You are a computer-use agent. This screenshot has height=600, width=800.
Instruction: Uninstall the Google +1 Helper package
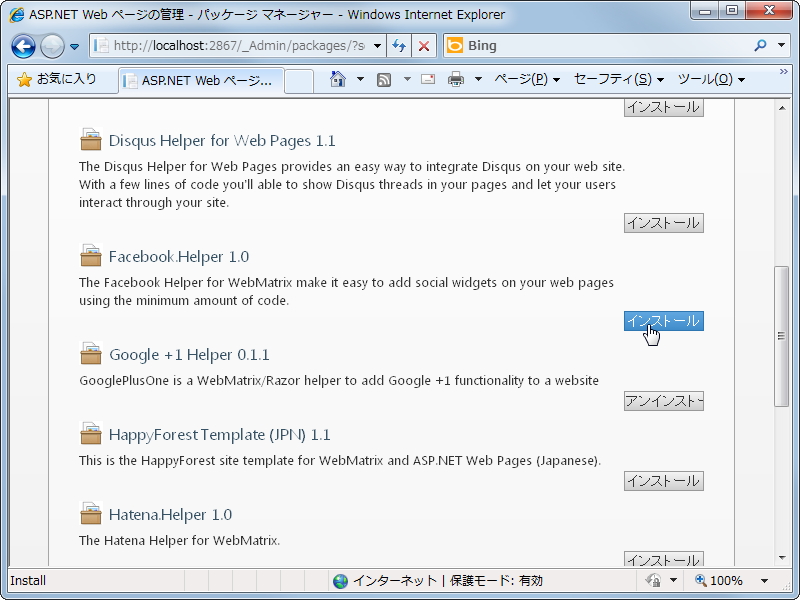664,400
